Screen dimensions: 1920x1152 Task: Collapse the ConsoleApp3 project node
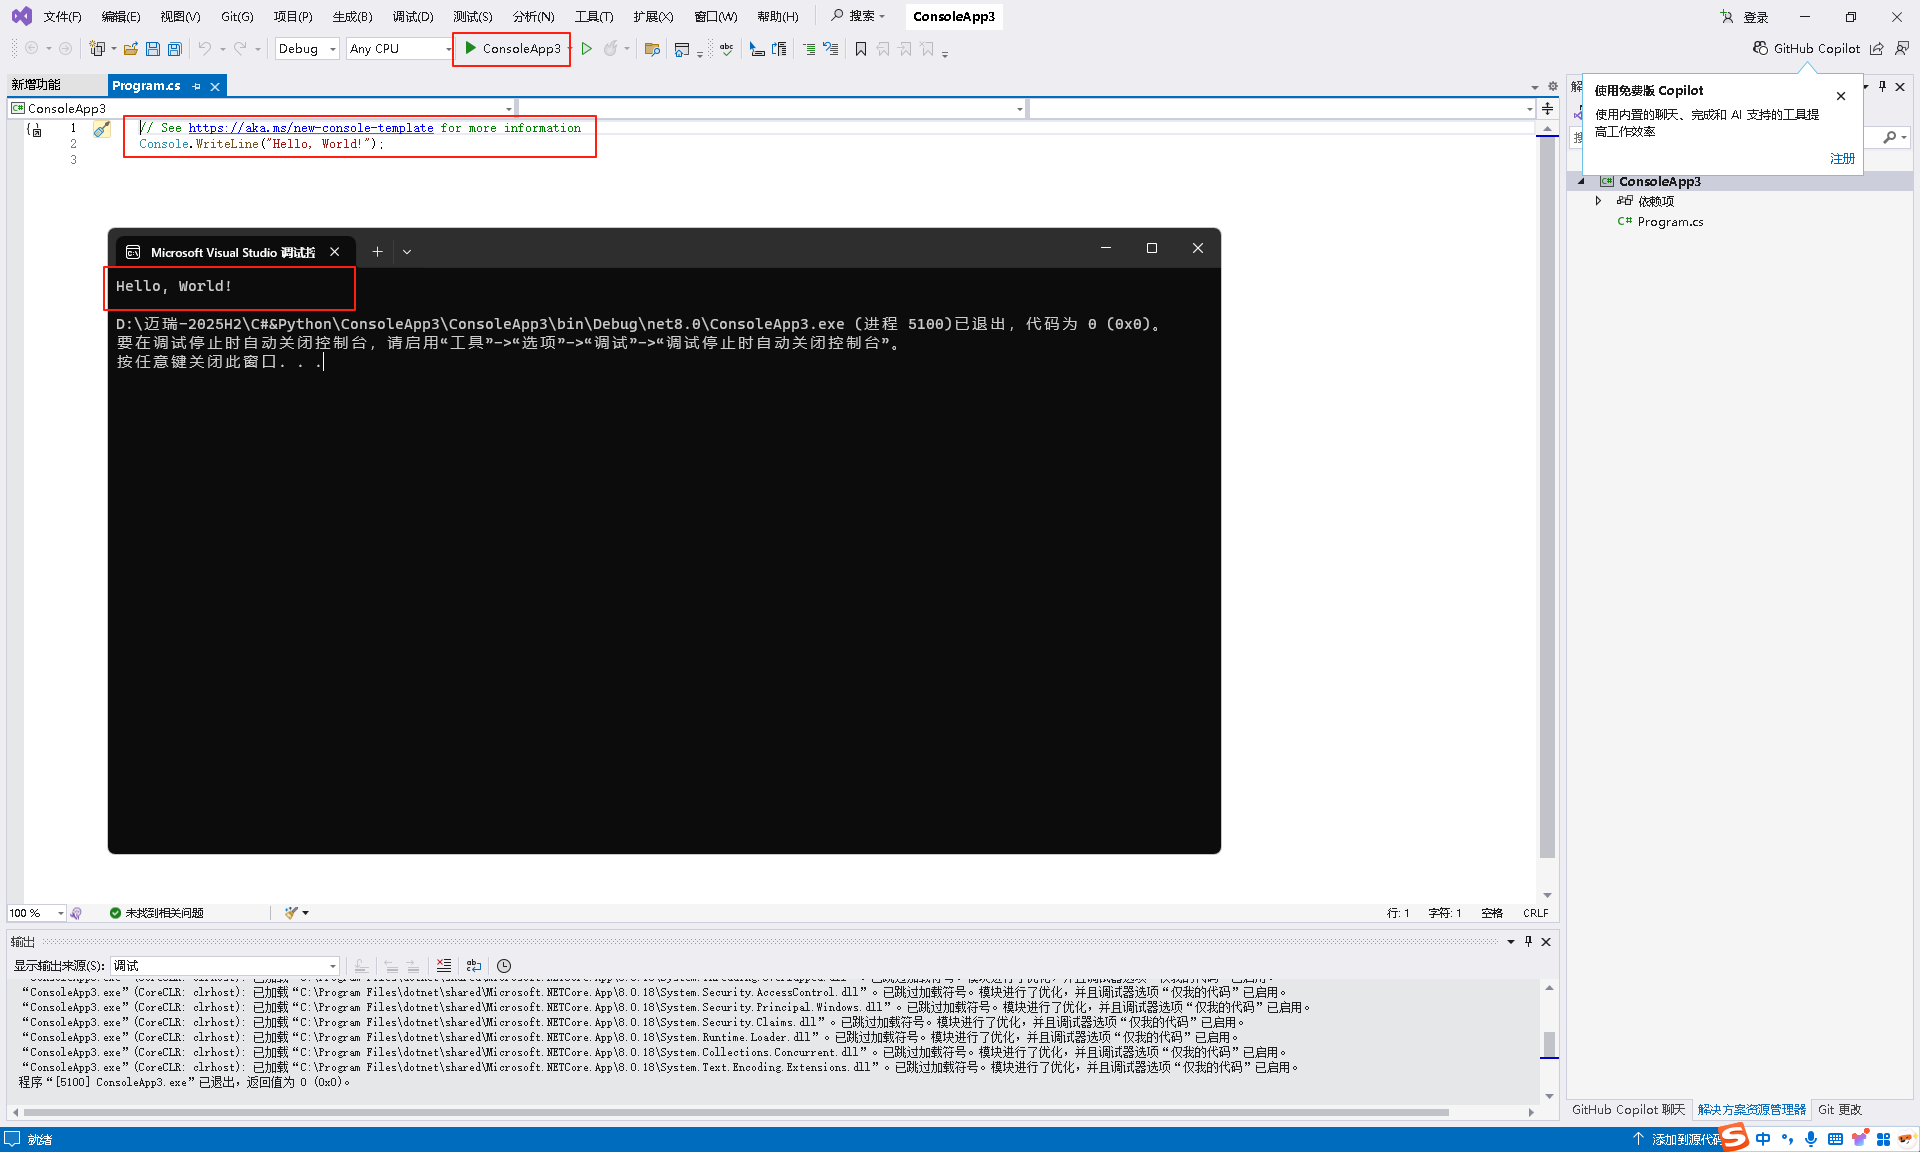(1581, 181)
